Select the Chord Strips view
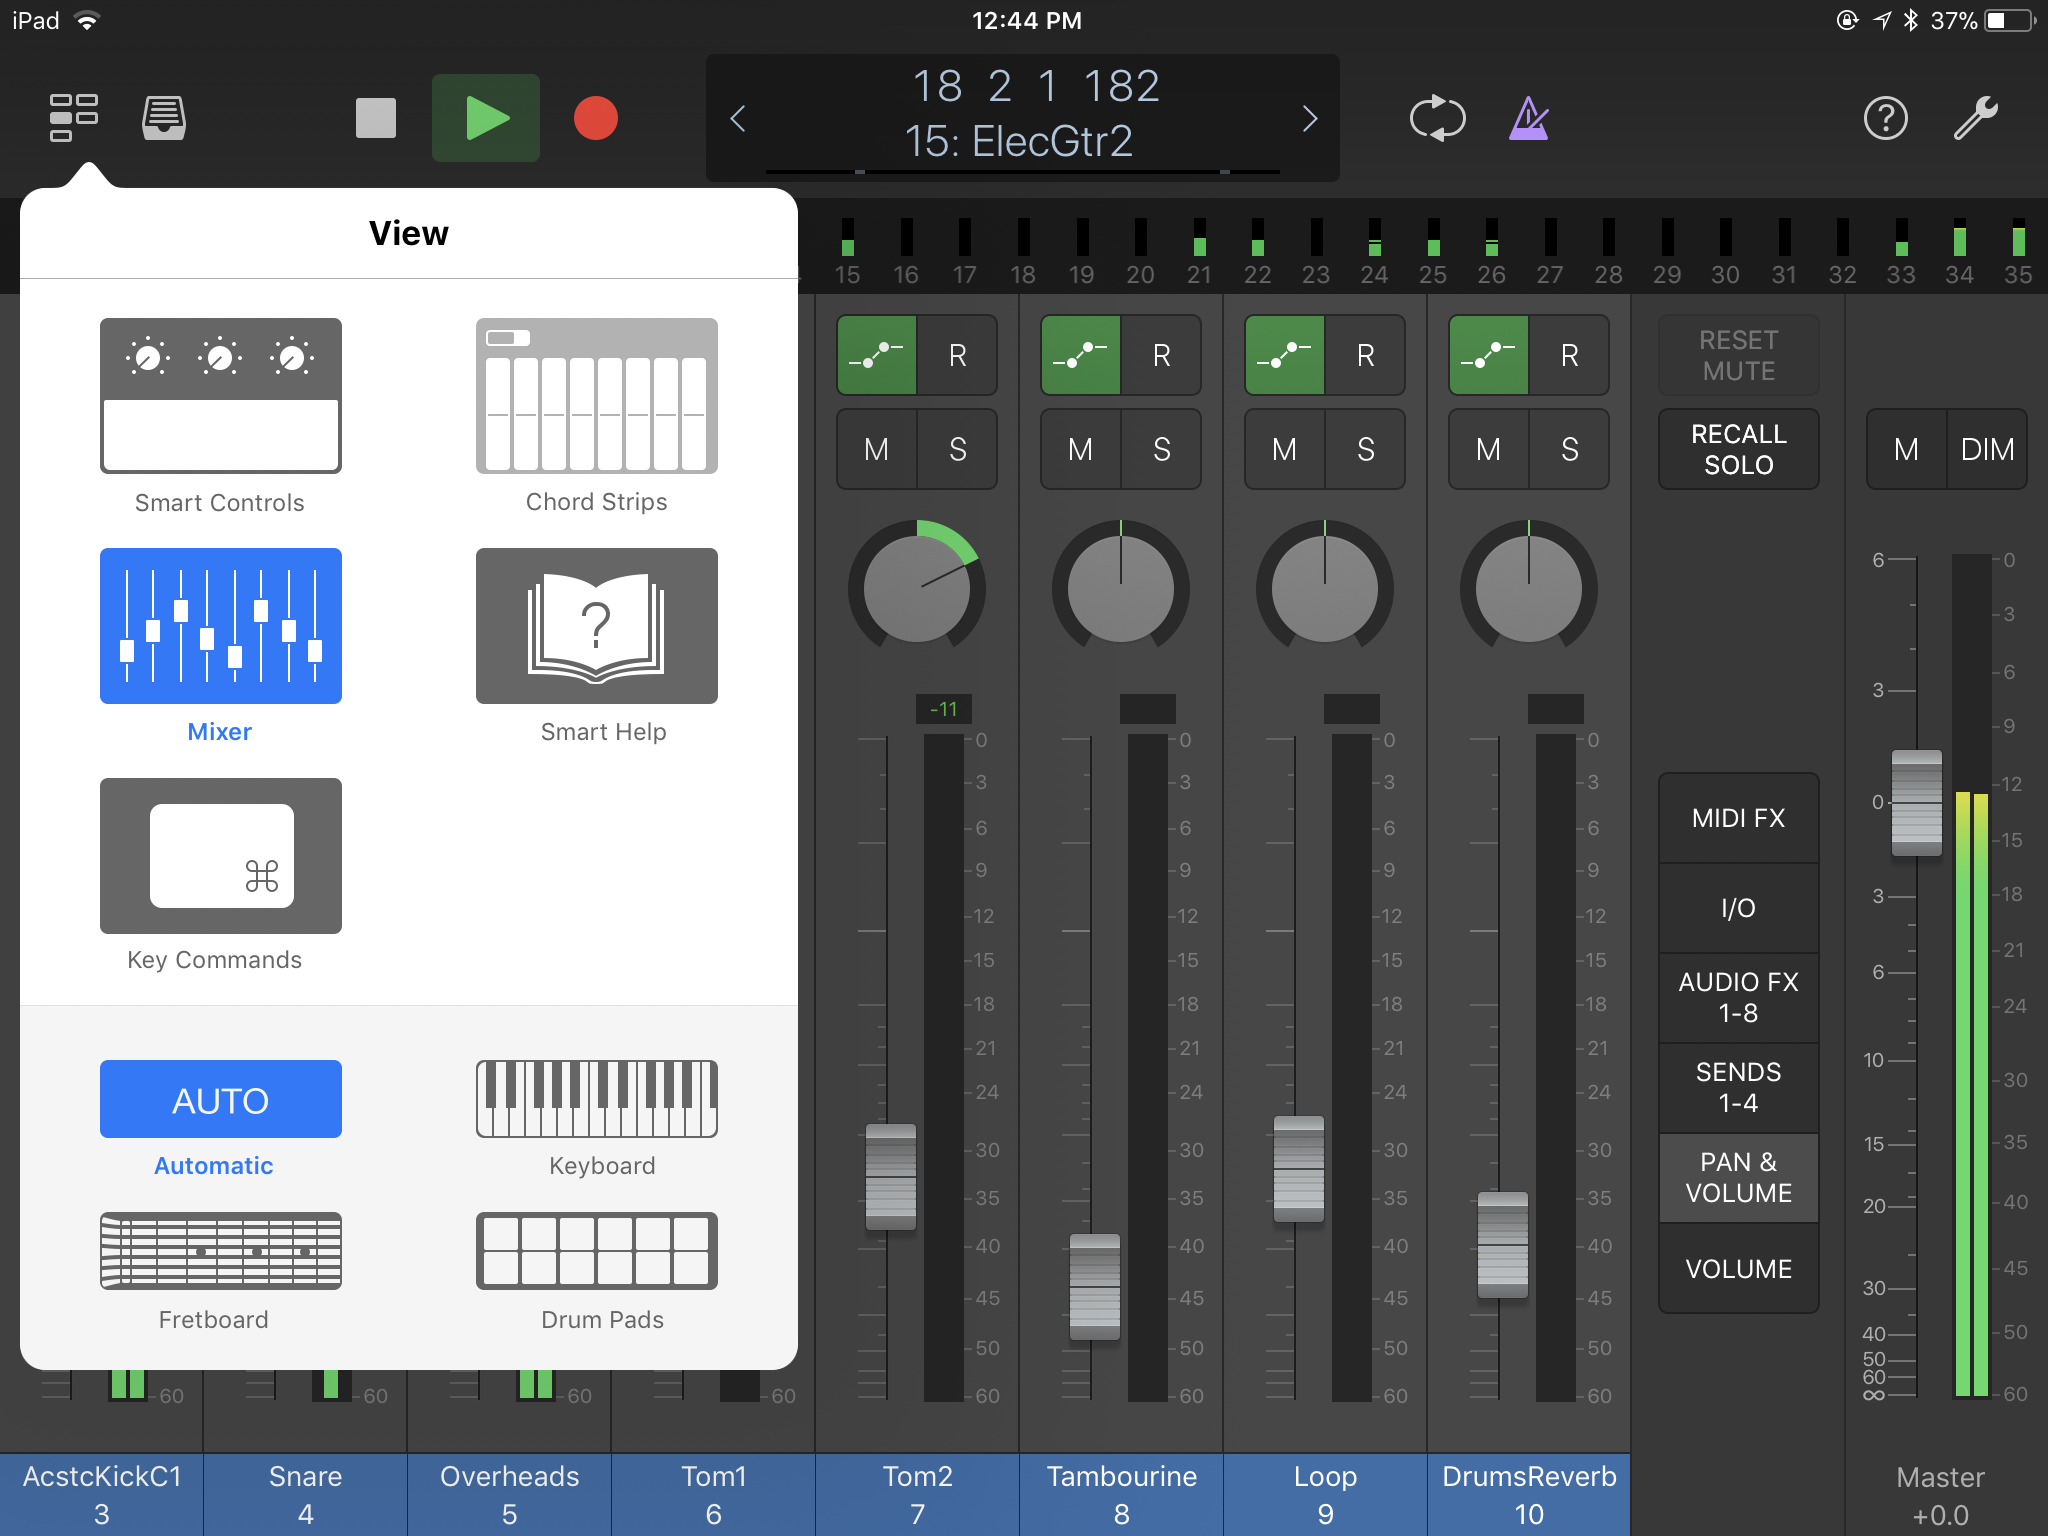2048x1536 pixels. 596,400
